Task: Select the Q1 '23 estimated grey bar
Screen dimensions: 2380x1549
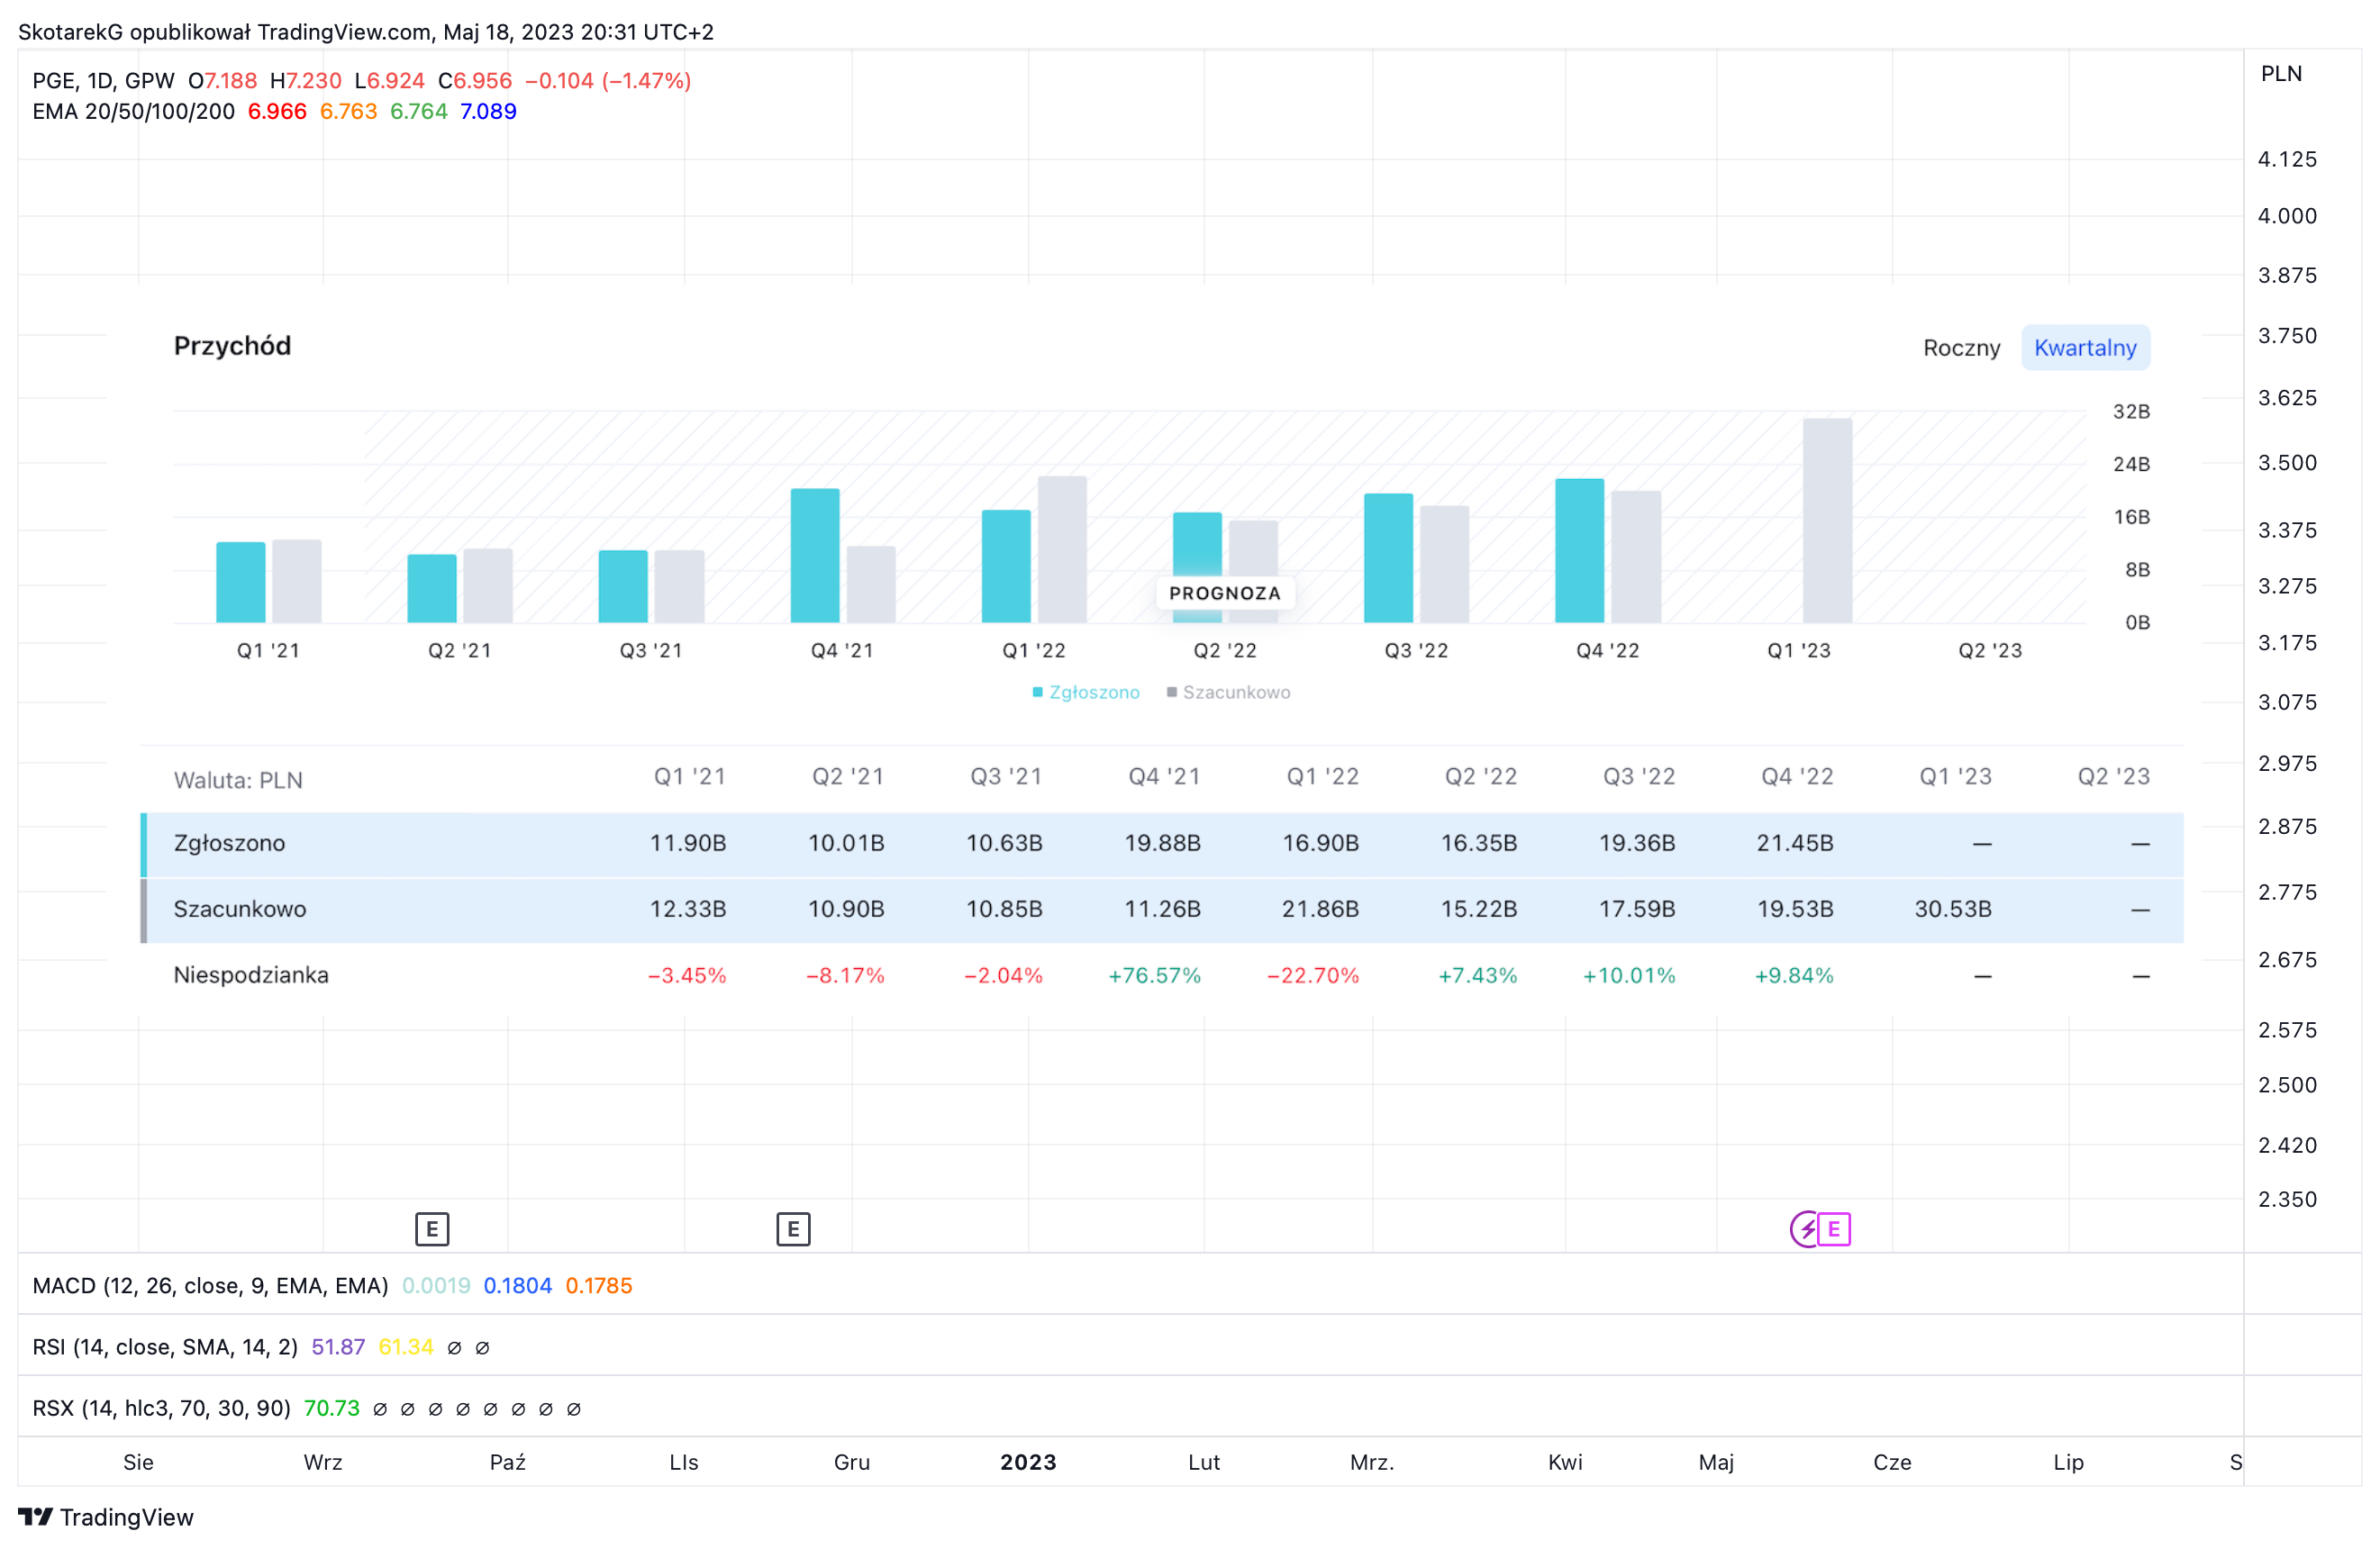Action: click(1827, 521)
